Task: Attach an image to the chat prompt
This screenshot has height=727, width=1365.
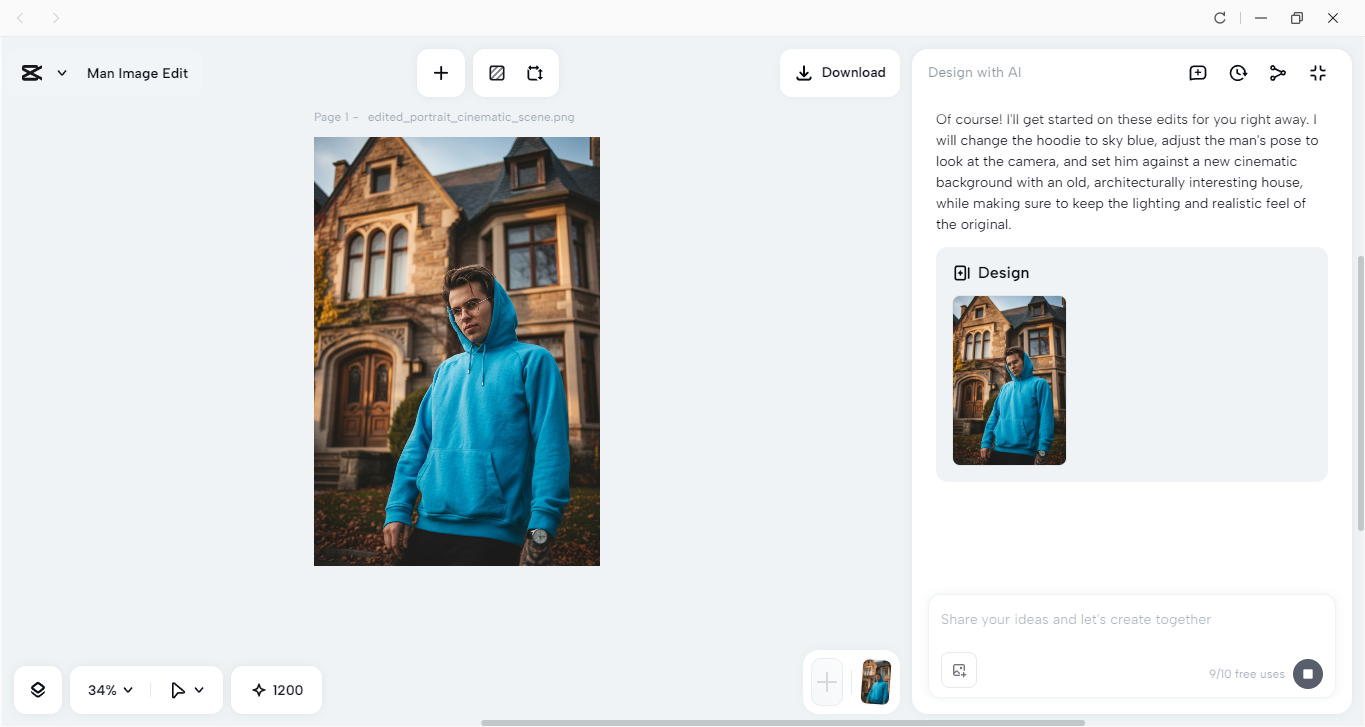Action: (958, 669)
